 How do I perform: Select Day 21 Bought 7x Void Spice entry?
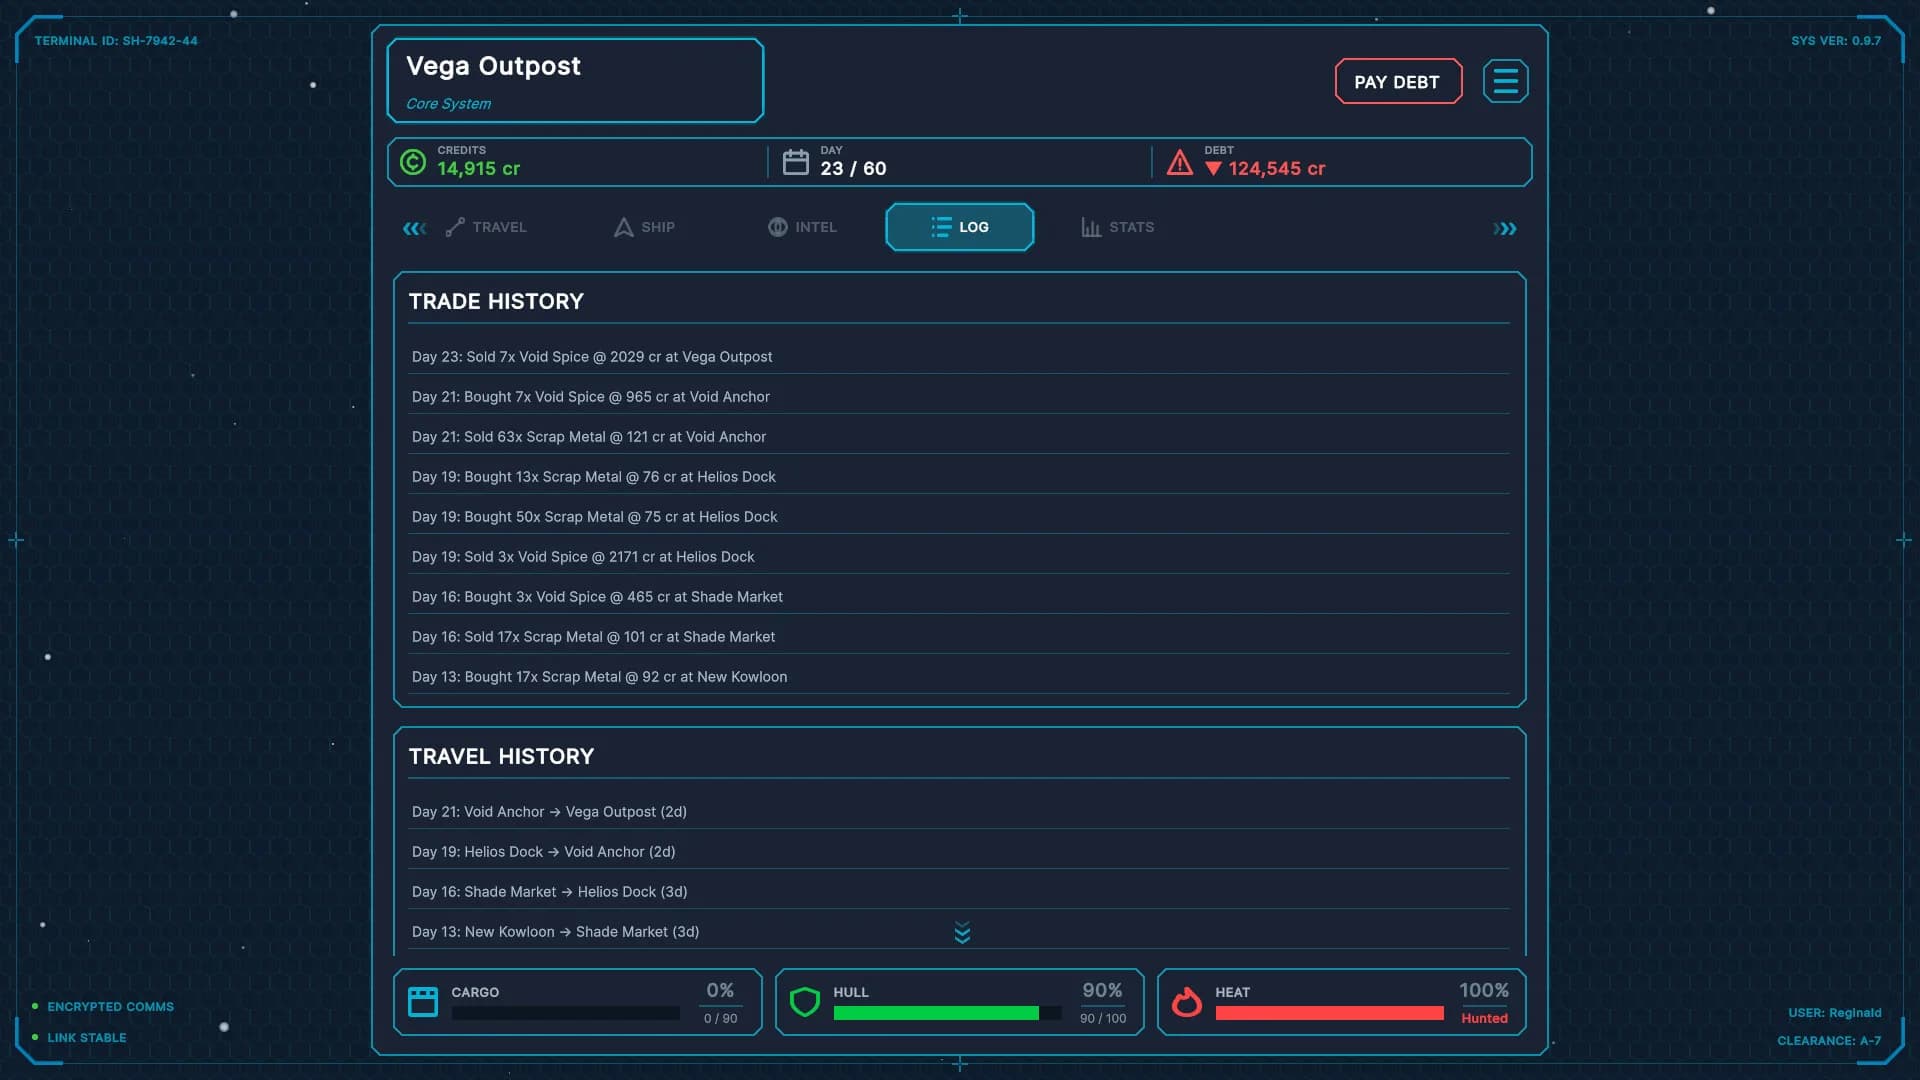point(959,397)
